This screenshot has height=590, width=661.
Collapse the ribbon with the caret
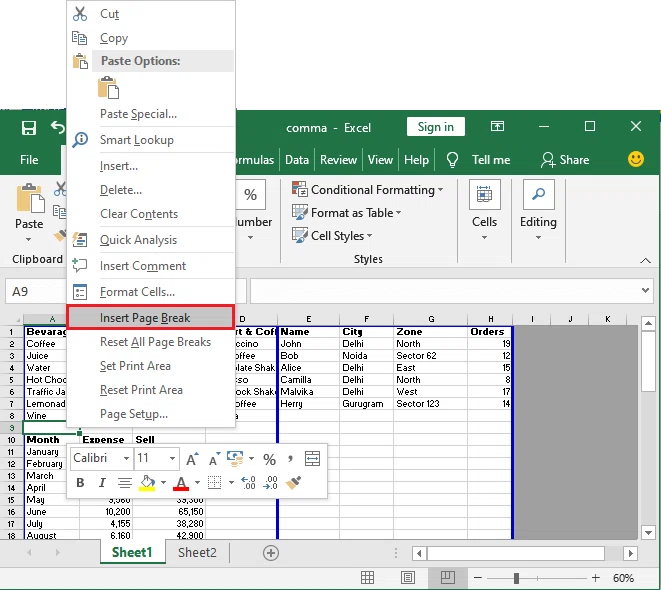(x=645, y=261)
